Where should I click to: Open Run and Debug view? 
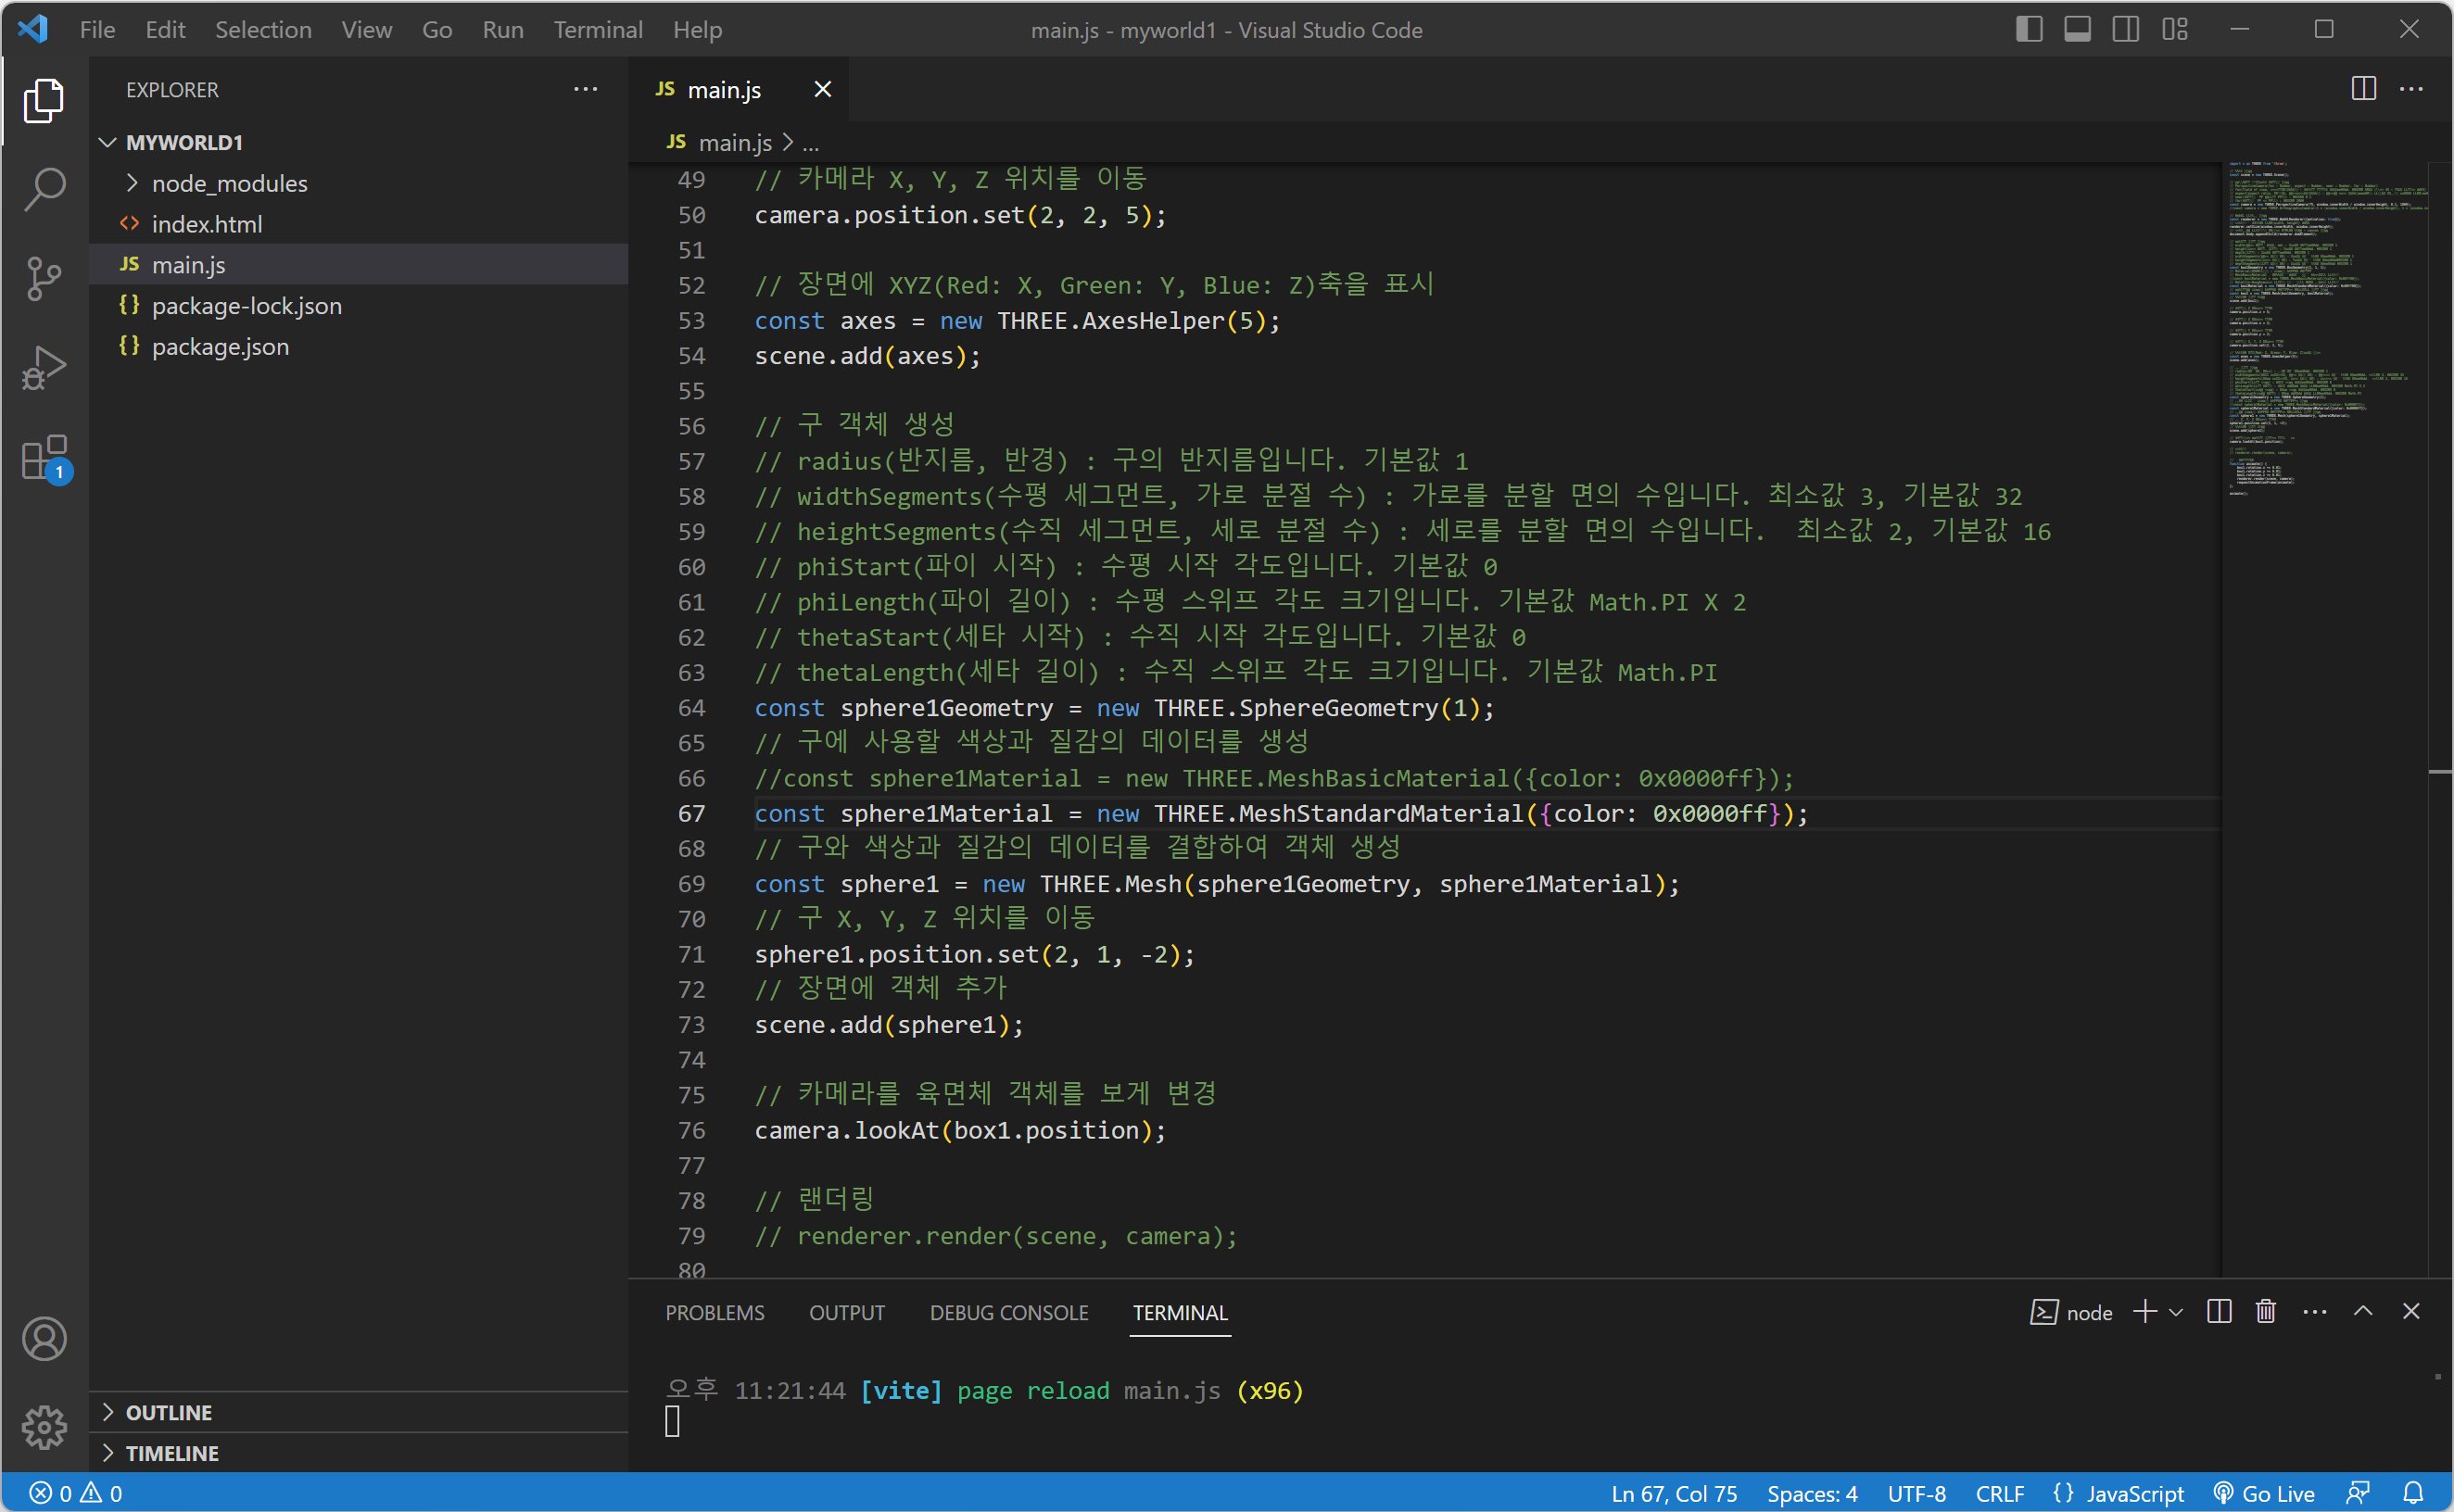[x=44, y=368]
